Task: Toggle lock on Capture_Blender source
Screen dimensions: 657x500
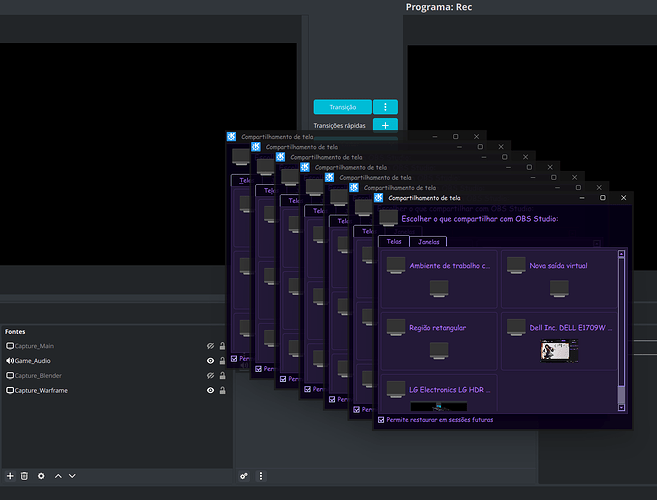Action: tap(222, 376)
